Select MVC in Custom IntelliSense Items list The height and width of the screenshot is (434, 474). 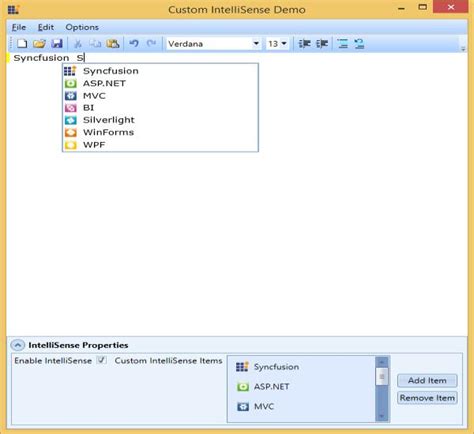[x=302, y=407]
